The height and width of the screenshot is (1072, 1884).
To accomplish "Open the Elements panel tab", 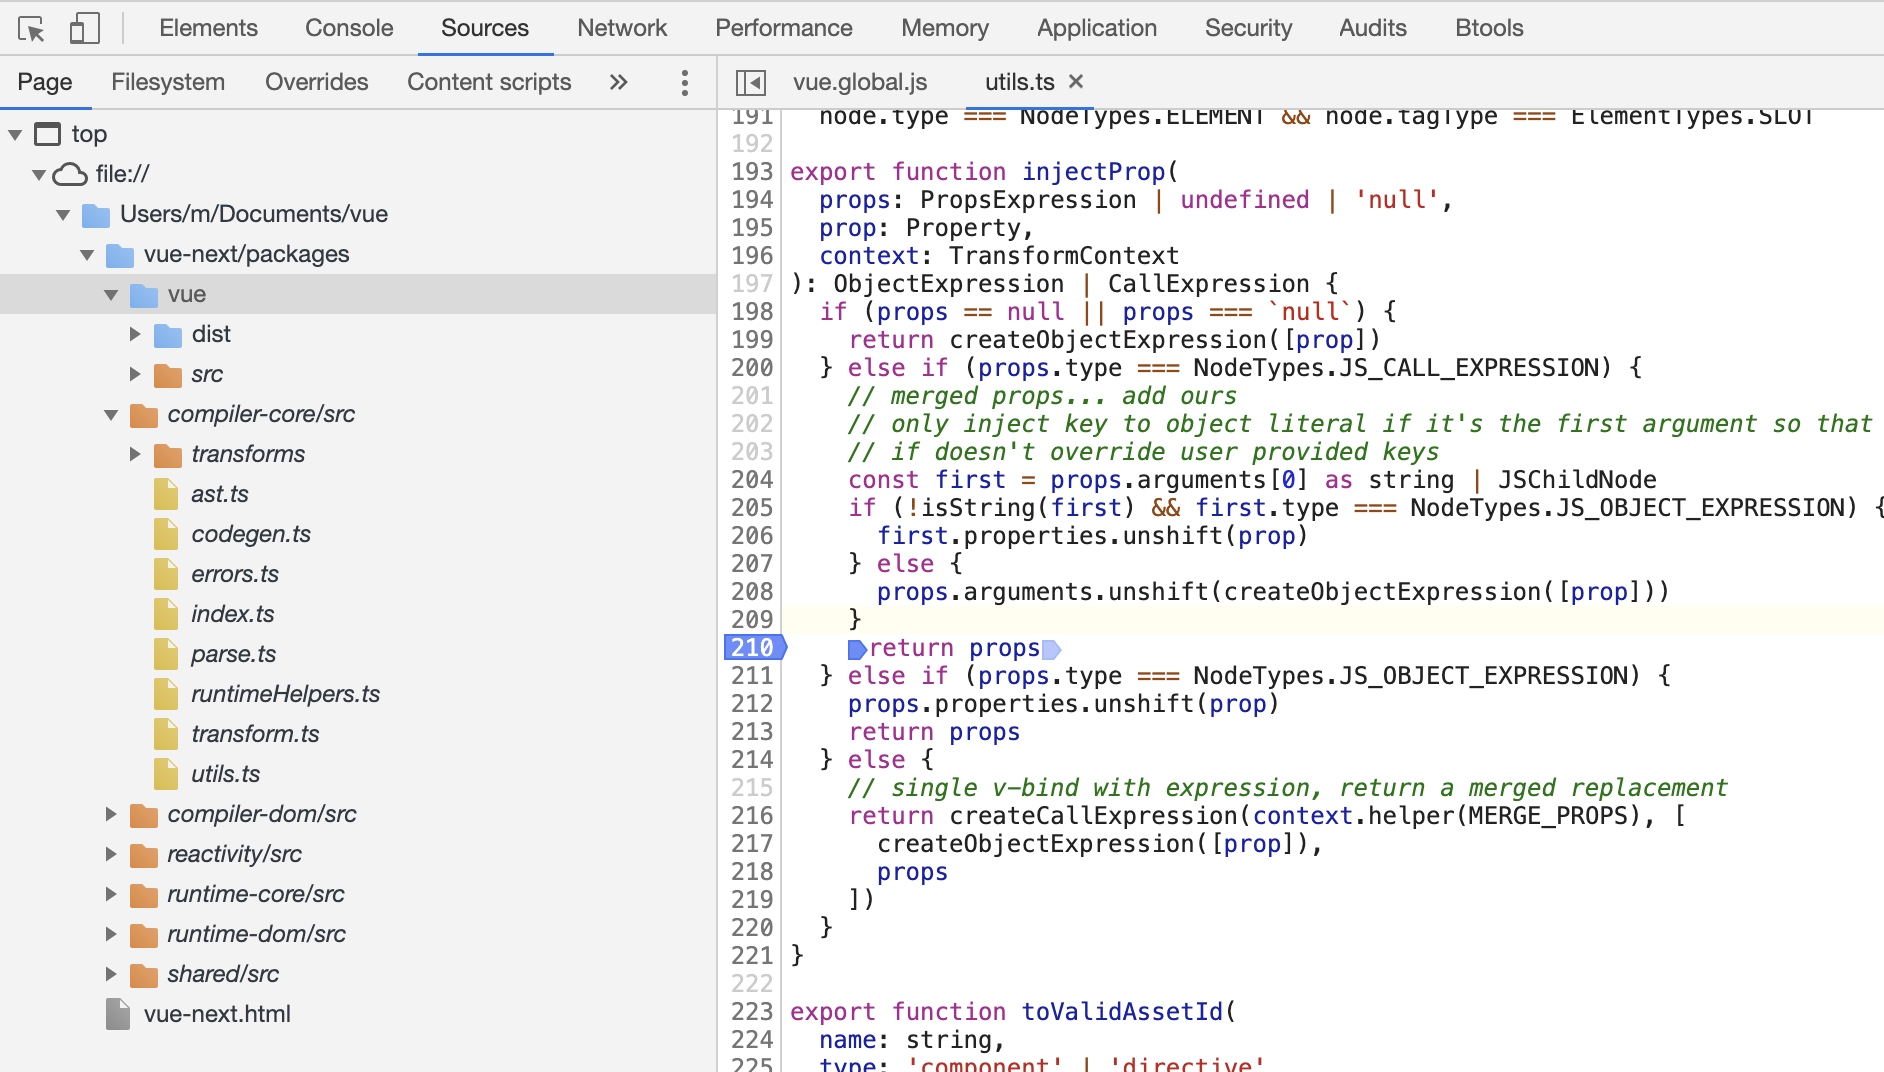I will click(209, 28).
